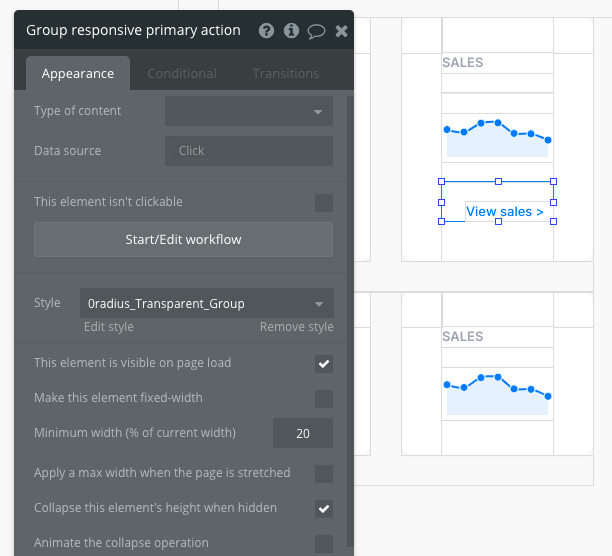
Task: Open the comment speech bubble icon
Action: (x=316, y=31)
